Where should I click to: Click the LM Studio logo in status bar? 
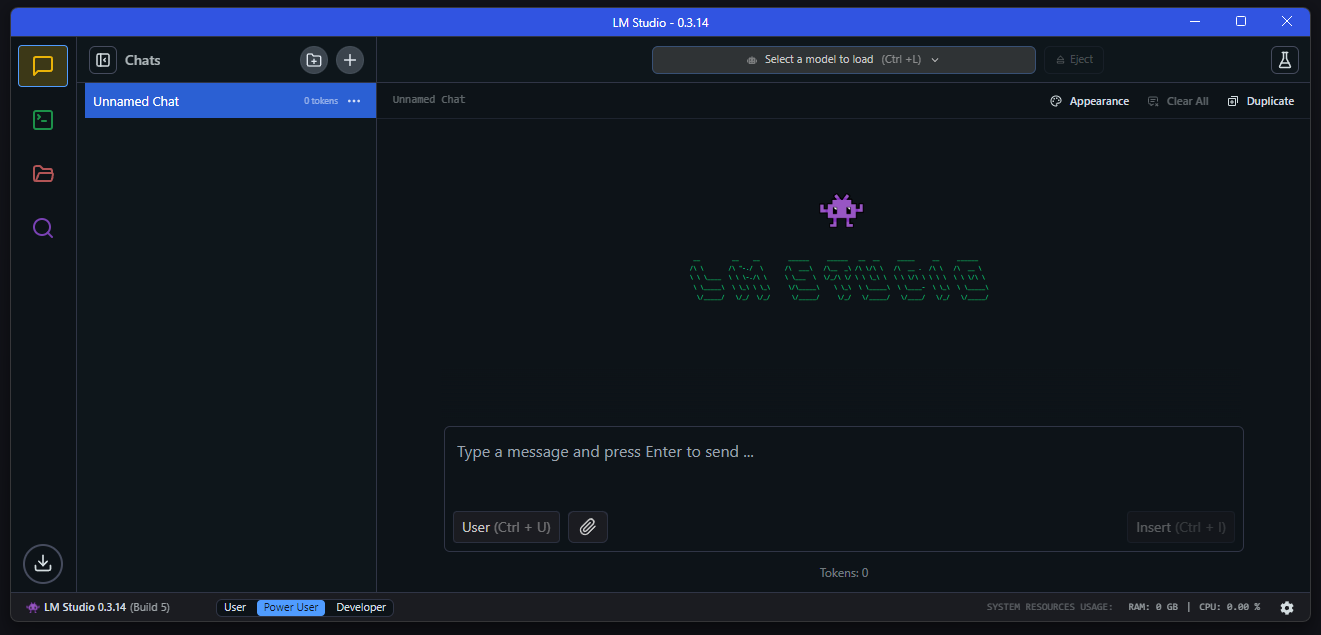[x=33, y=607]
